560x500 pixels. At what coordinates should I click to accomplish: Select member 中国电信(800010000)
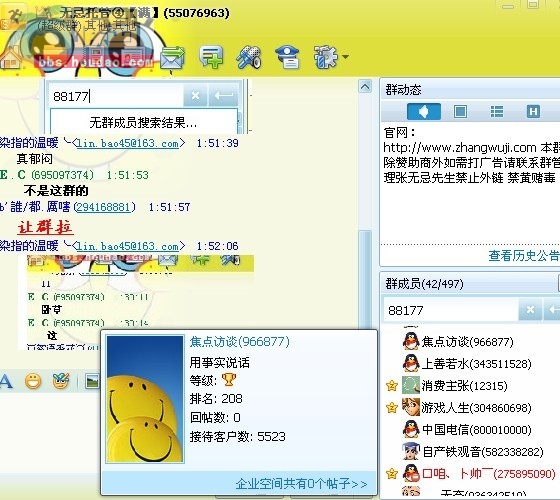point(476,430)
